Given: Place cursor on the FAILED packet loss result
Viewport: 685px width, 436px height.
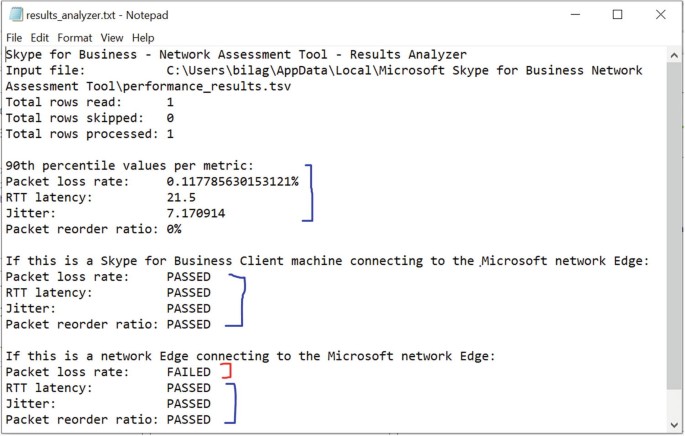Looking at the screenshot, I should (x=189, y=372).
